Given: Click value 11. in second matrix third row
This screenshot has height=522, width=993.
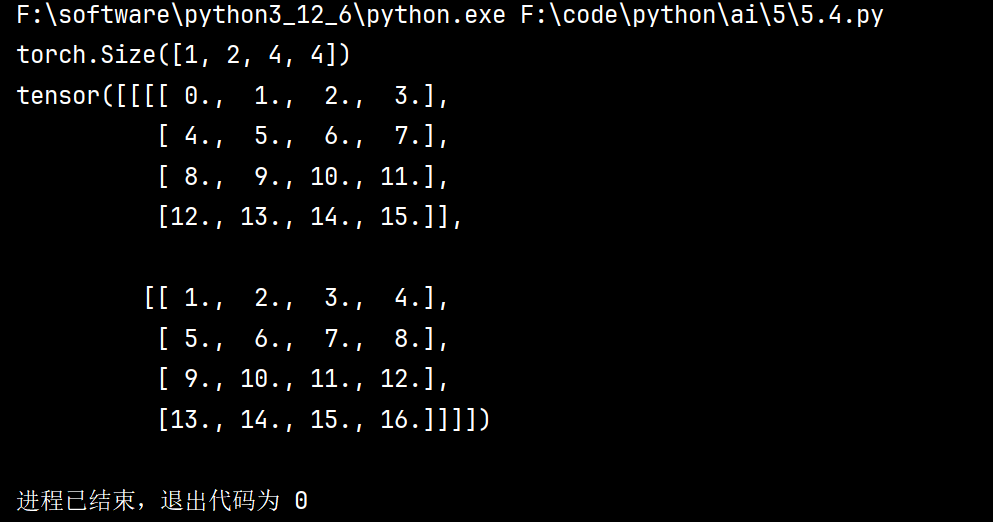Looking at the screenshot, I should pyautogui.click(x=331, y=379).
